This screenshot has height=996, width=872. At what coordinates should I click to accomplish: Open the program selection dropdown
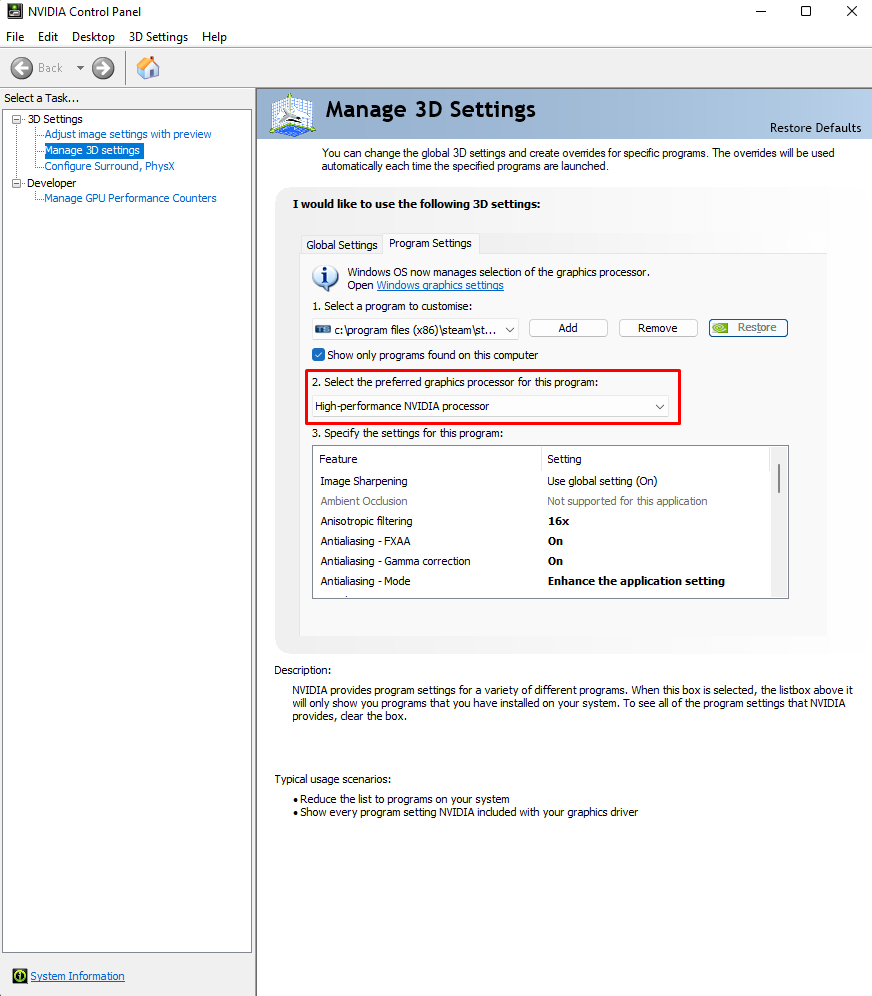pos(415,330)
